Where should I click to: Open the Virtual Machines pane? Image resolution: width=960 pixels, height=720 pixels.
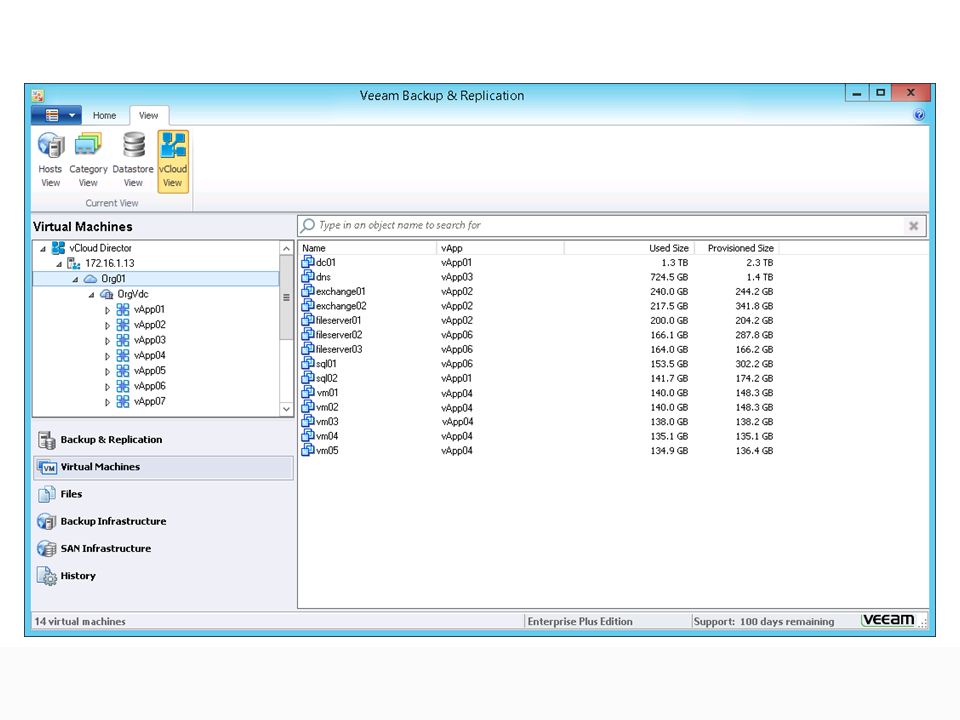coord(163,467)
